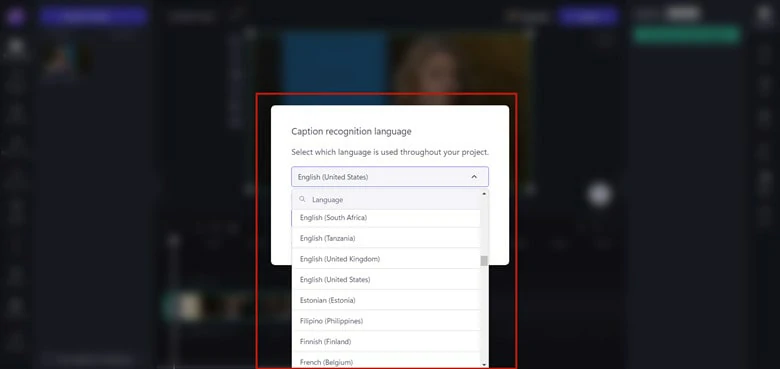780x369 pixels.
Task: Click the up arrow of the list scrollbar
Action: coord(484,193)
